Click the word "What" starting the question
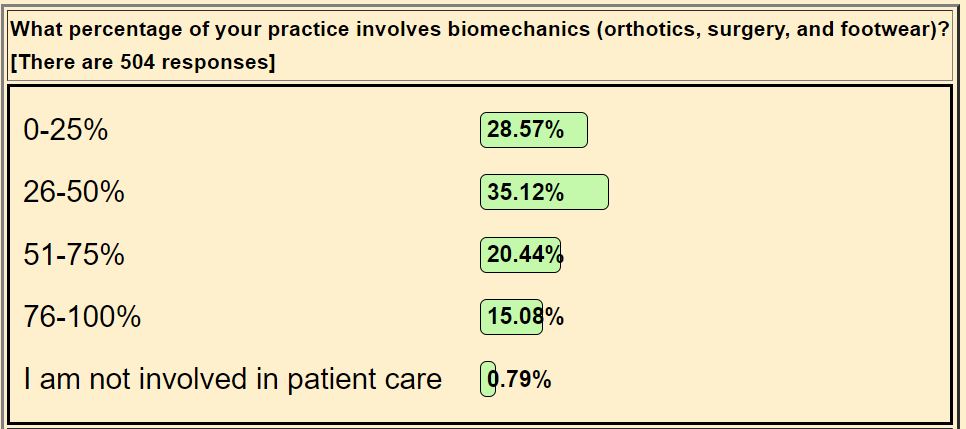This screenshot has height=429, width=966. point(36,29)
